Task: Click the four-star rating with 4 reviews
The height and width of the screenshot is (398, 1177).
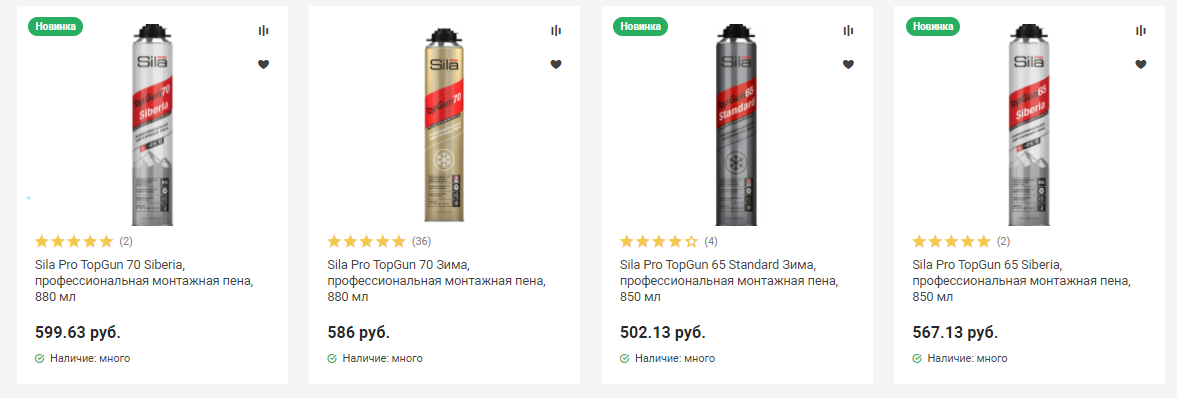Action: (669, 241)
